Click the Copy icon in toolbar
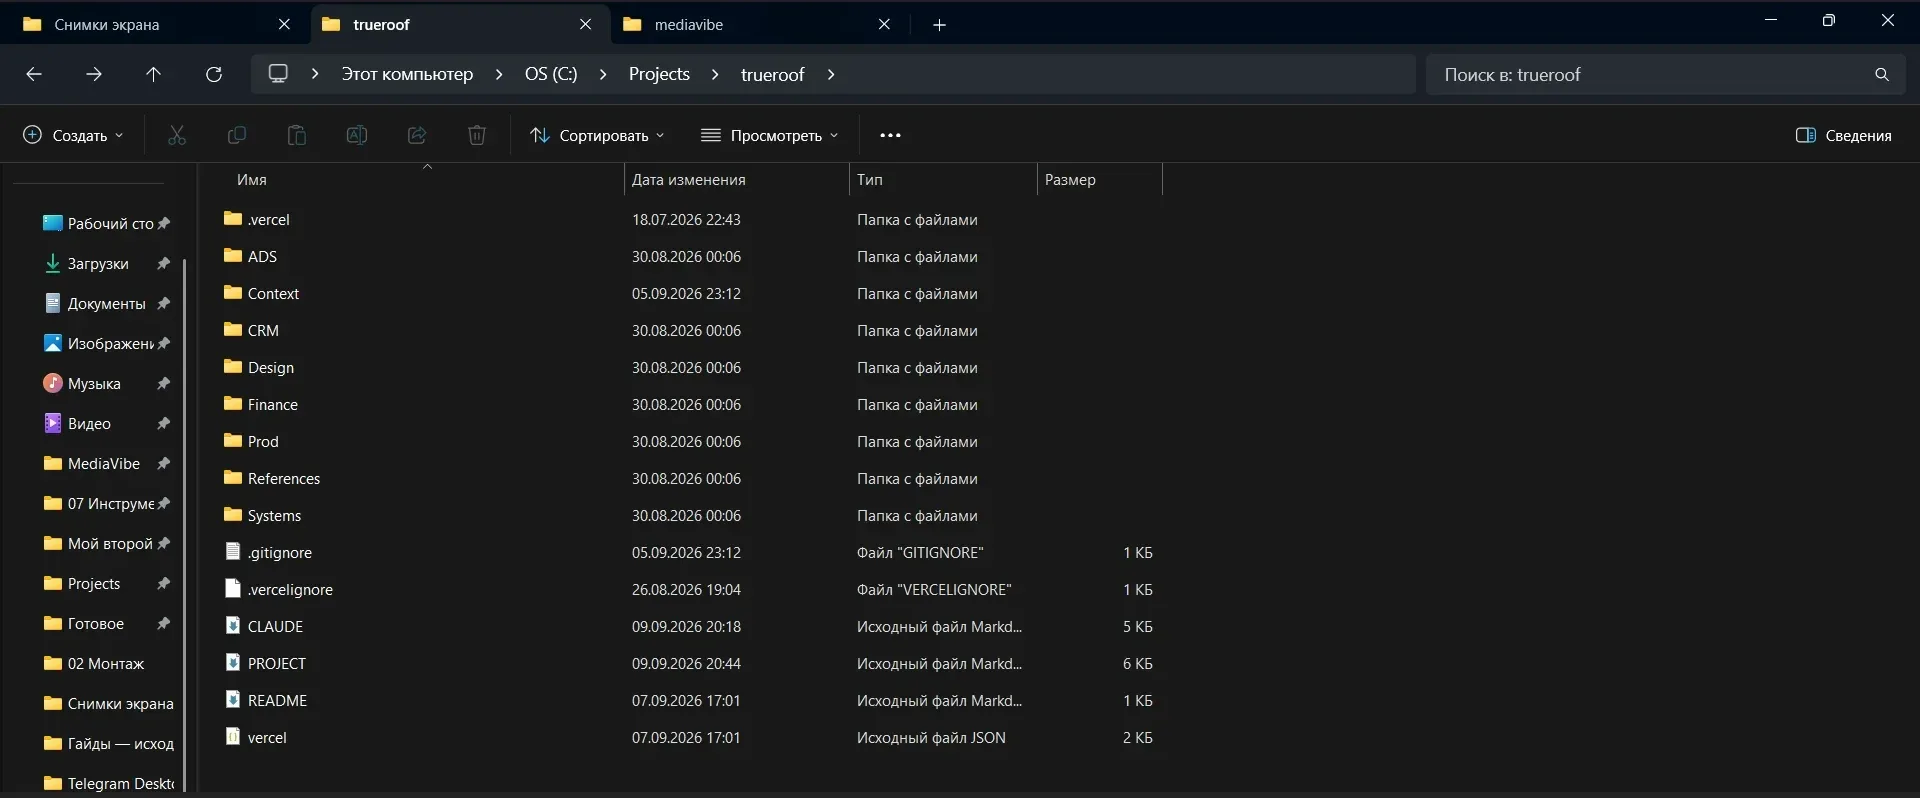This screenshot has height=798, width=1920. (x=237, y=135)
